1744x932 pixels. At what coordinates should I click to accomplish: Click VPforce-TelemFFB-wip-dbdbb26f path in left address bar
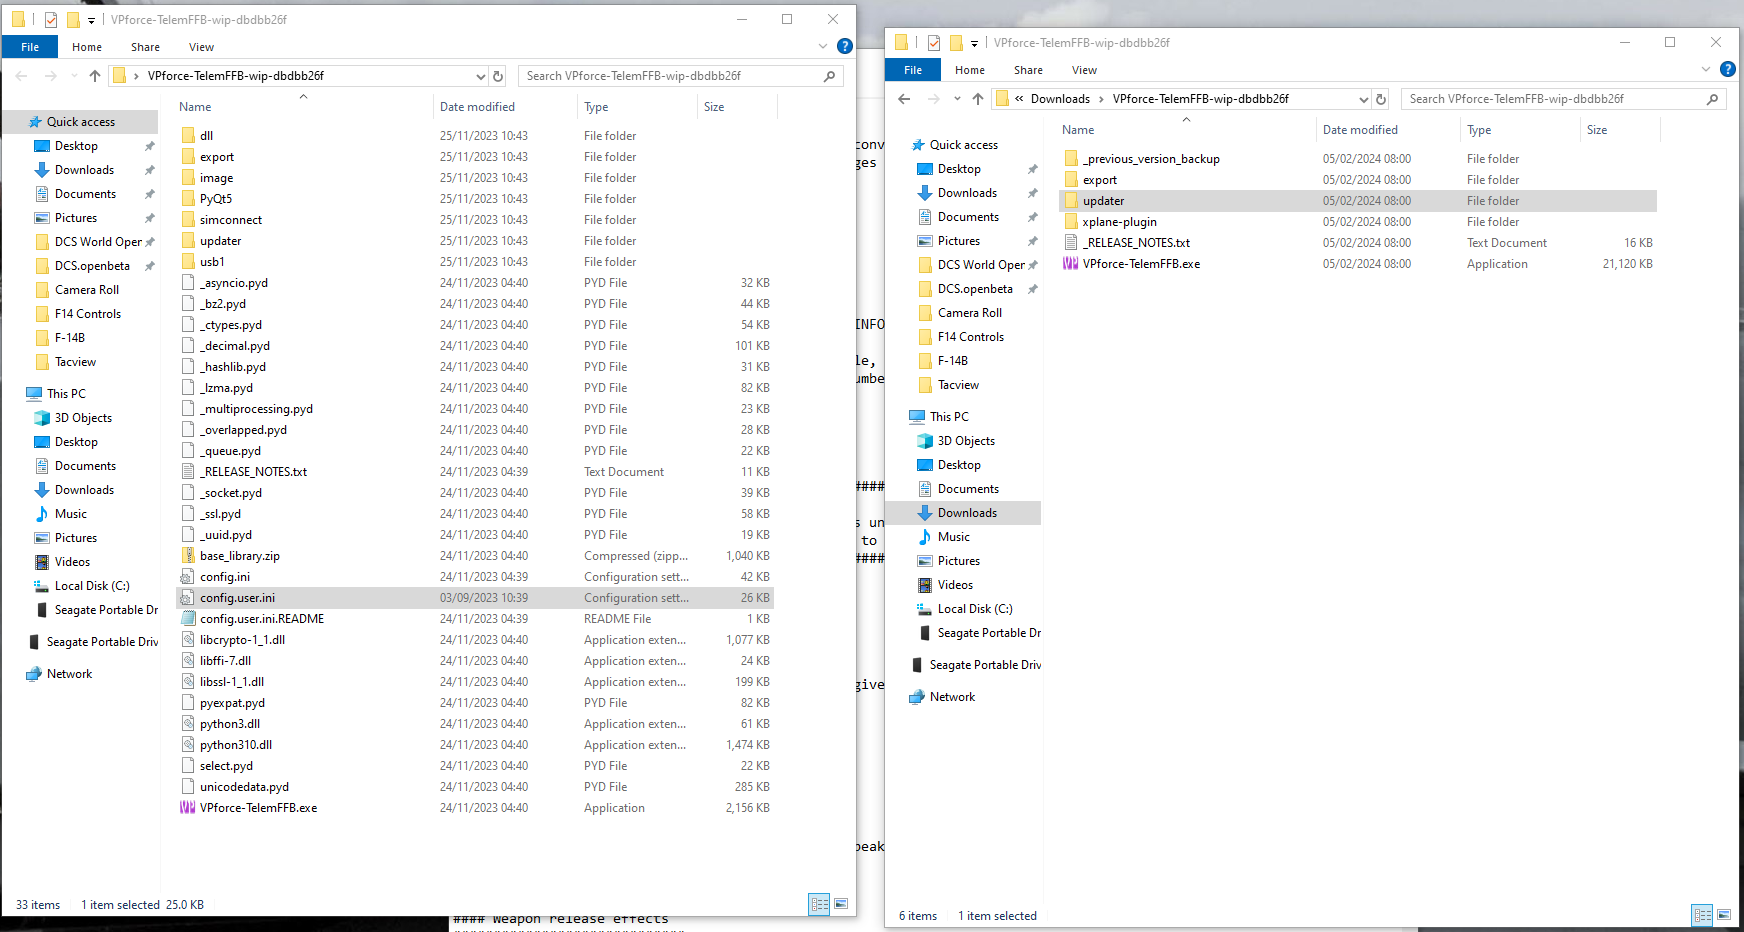[236, 76]
